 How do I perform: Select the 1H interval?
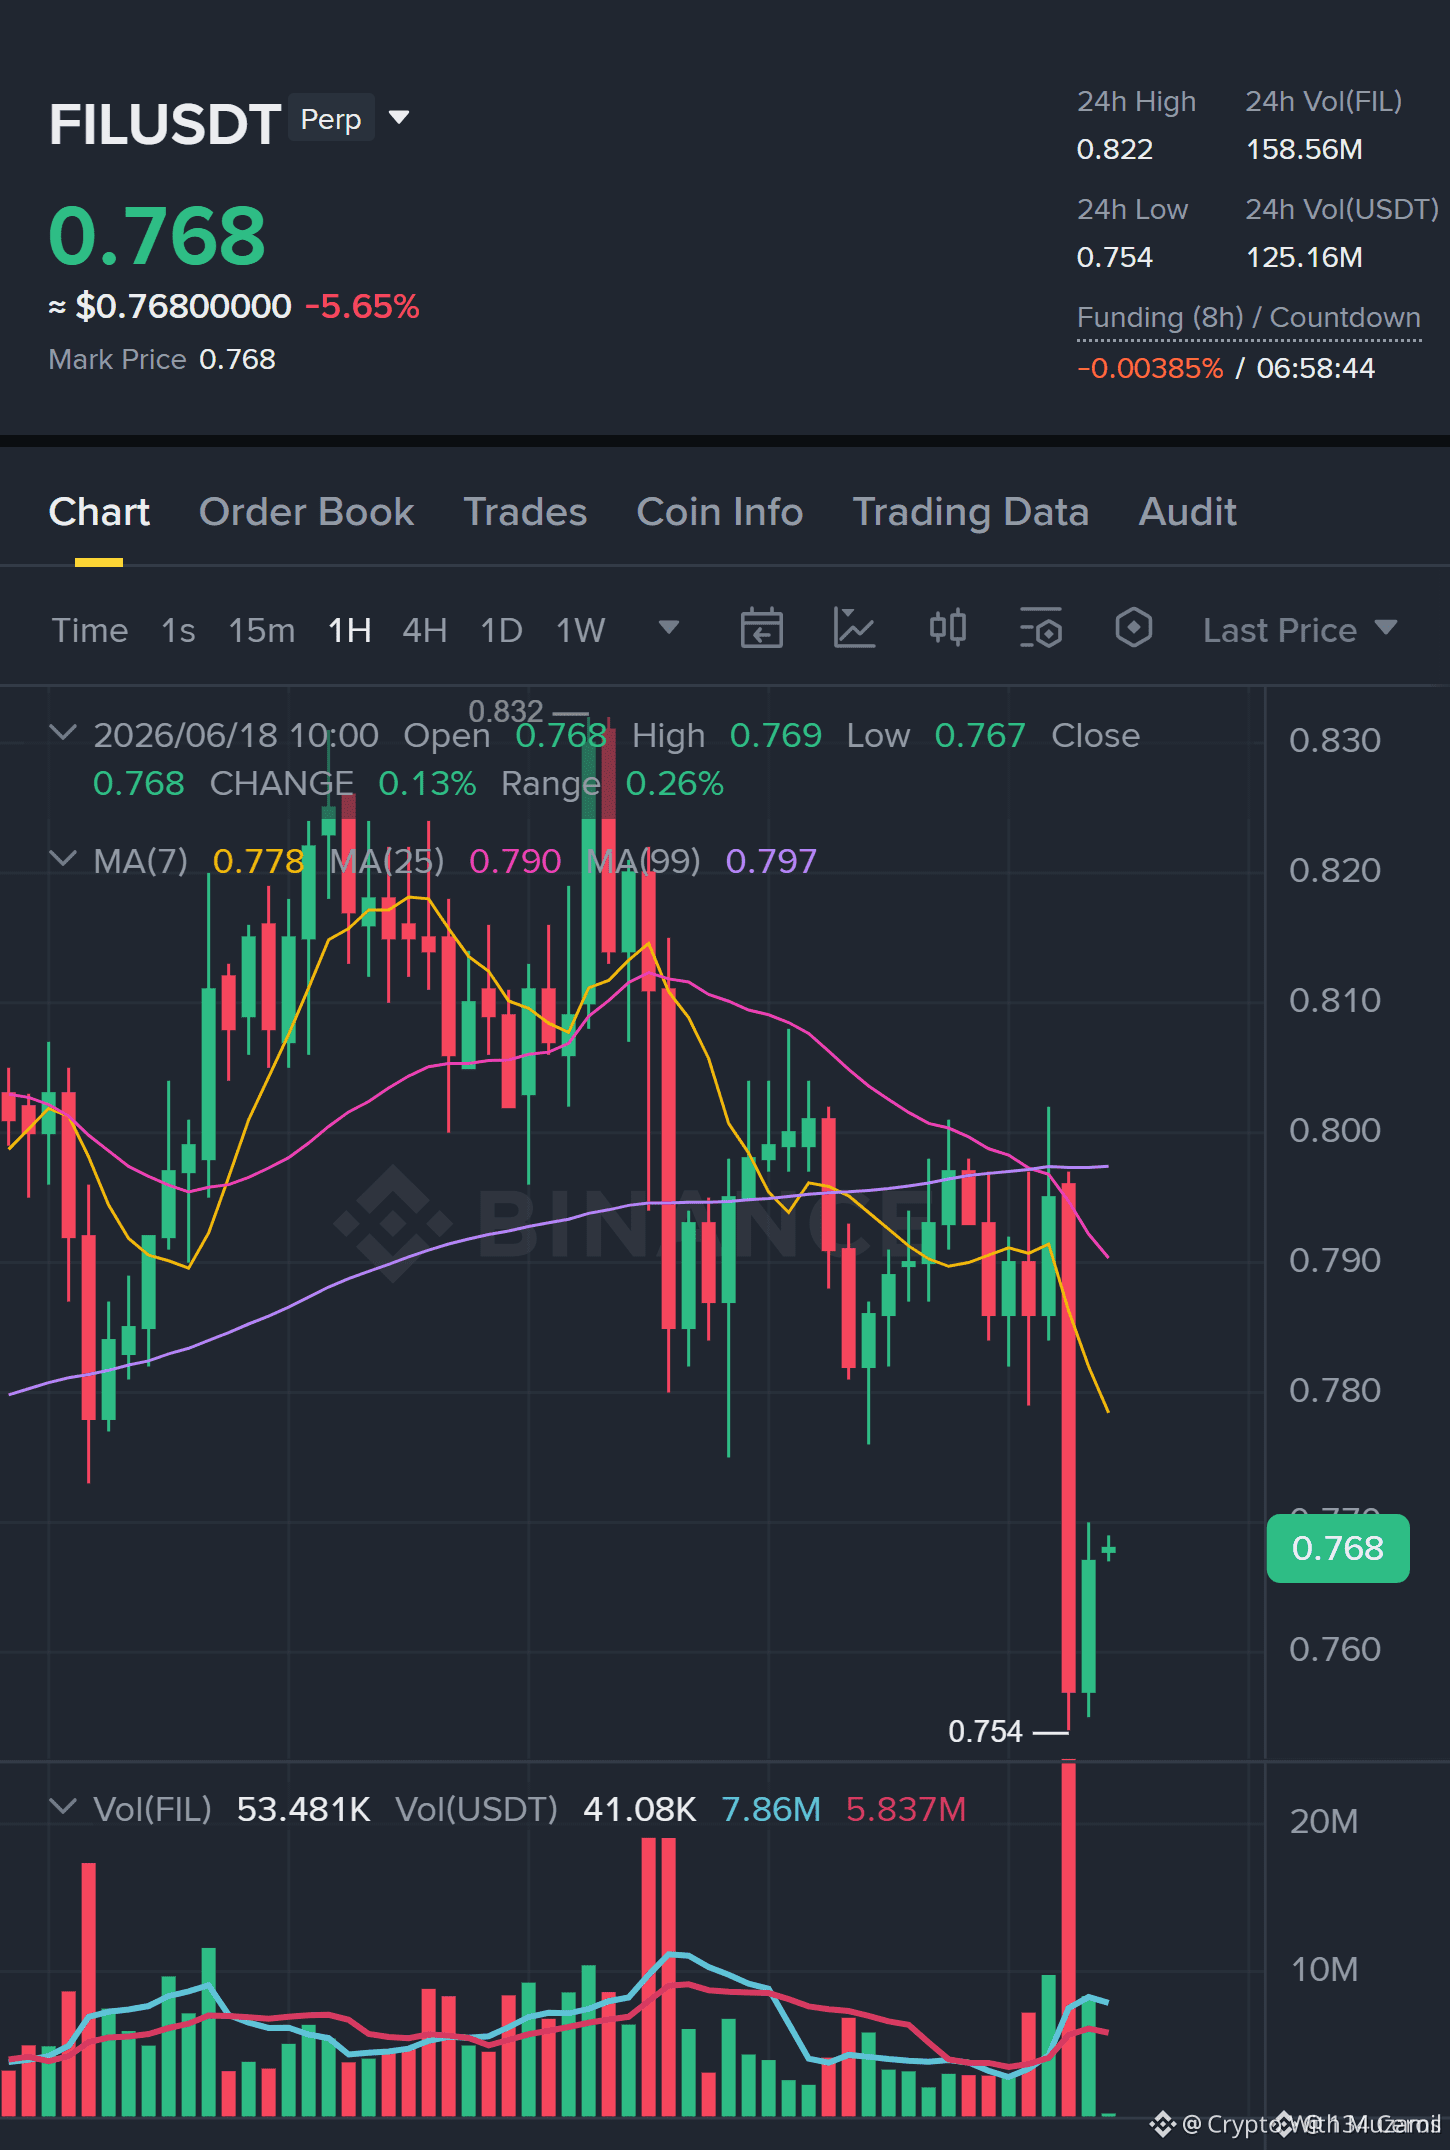(350, 630)
